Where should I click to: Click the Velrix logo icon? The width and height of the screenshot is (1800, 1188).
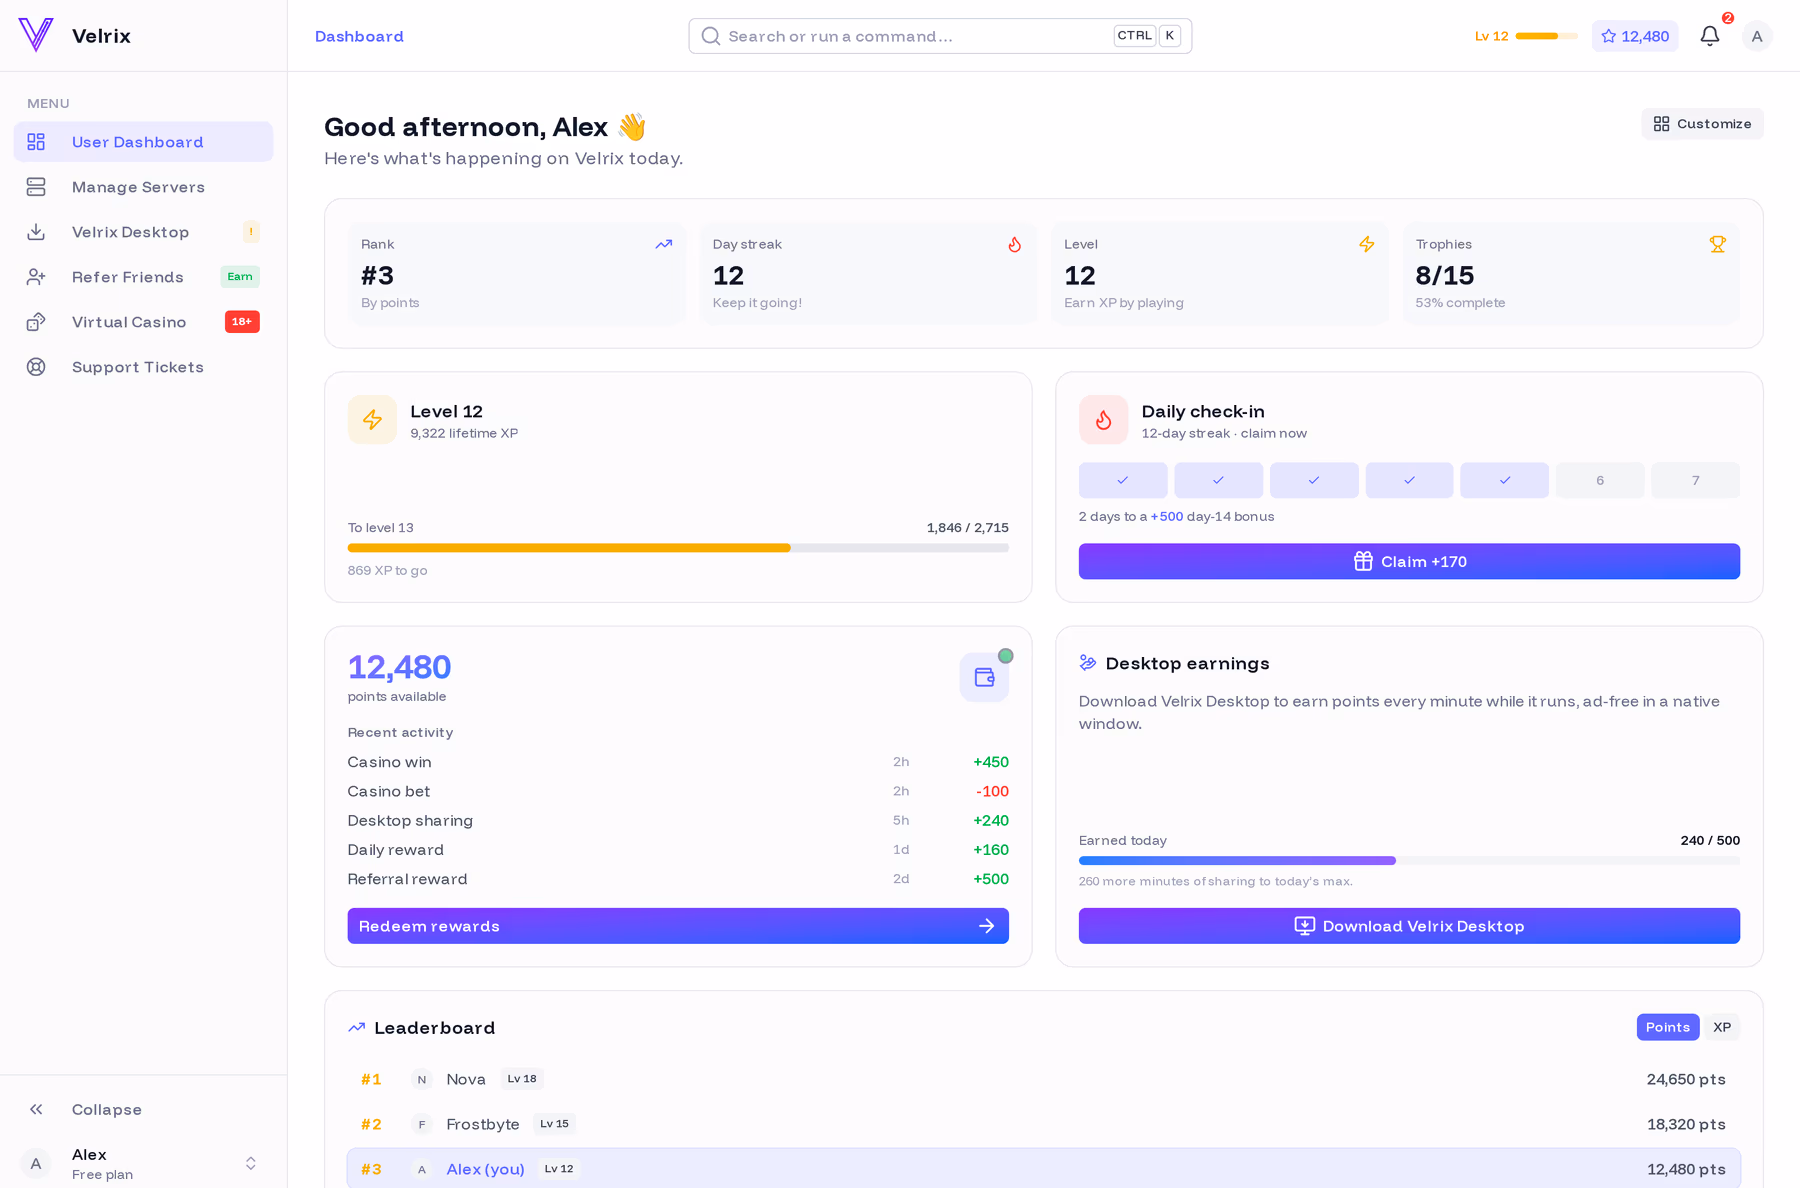click(36, 35)
